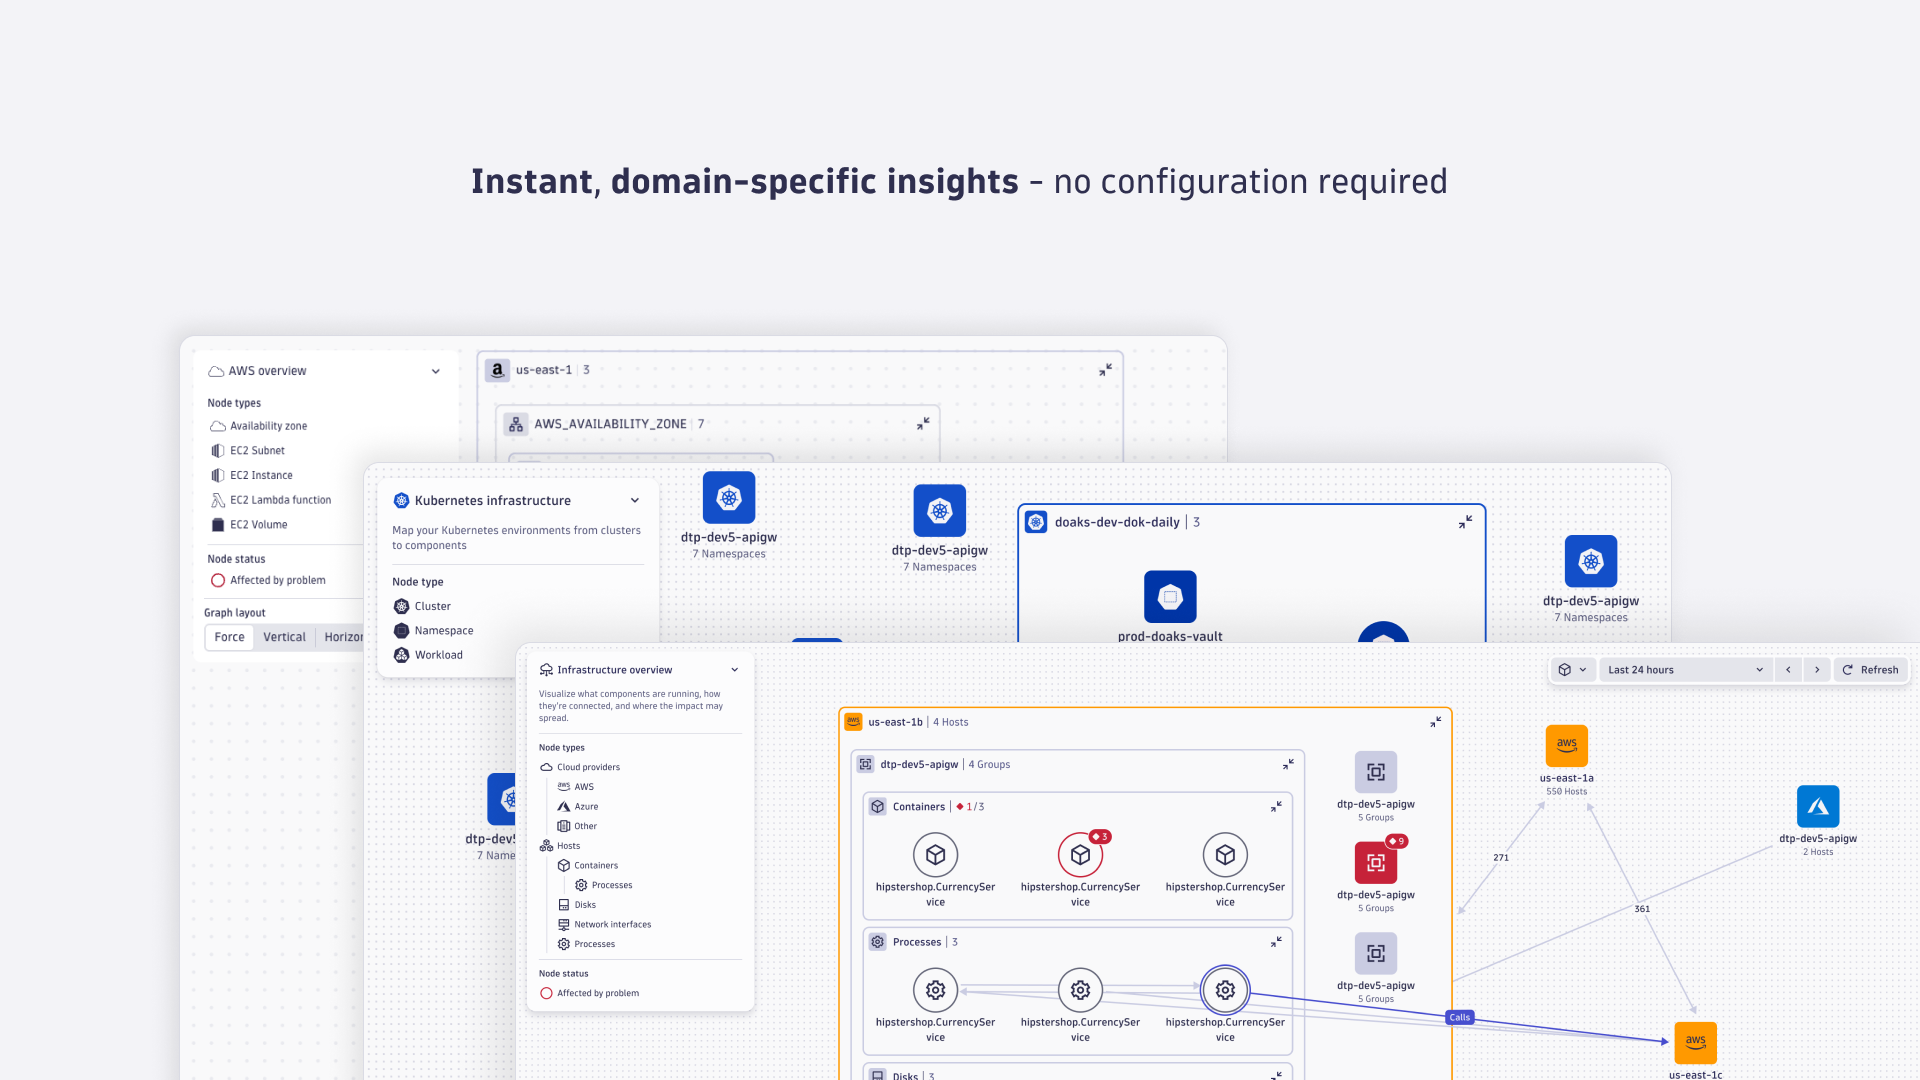1920x1080 pixels.
Task: Collapse the Kubernetes infrastructure panel
Action: [634, 500]
